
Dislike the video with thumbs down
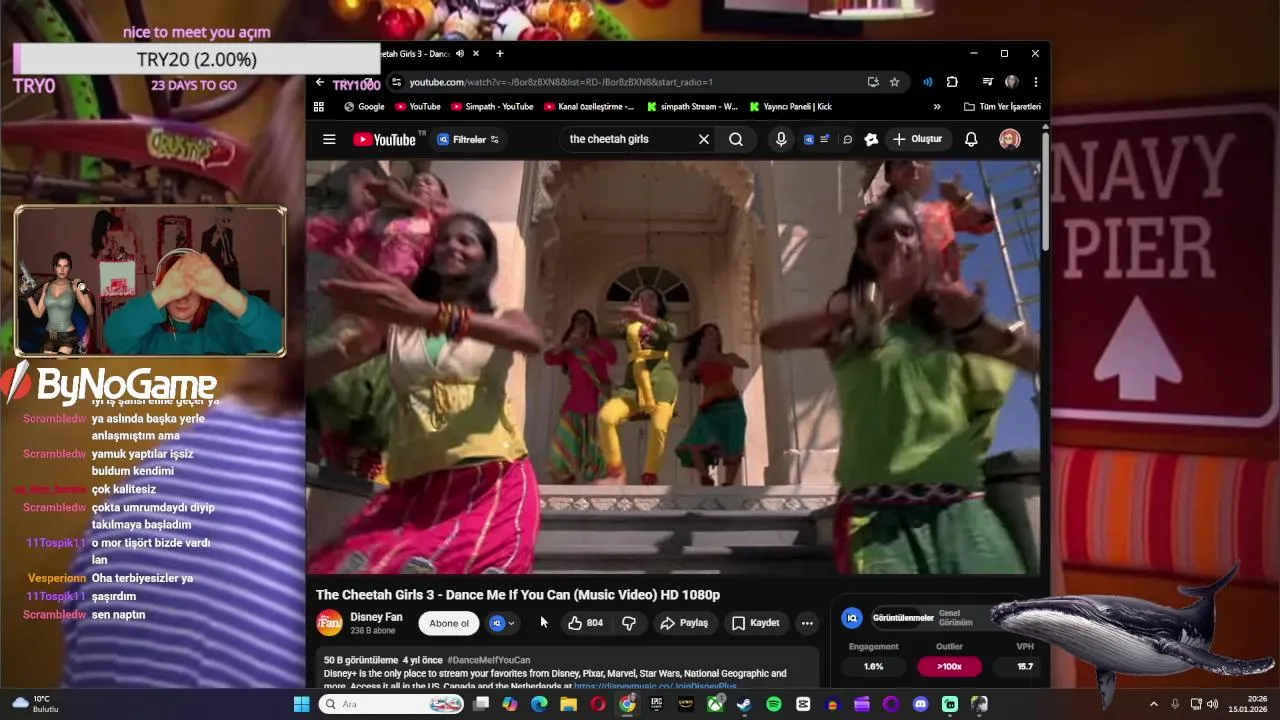click(x=629, y=623)
